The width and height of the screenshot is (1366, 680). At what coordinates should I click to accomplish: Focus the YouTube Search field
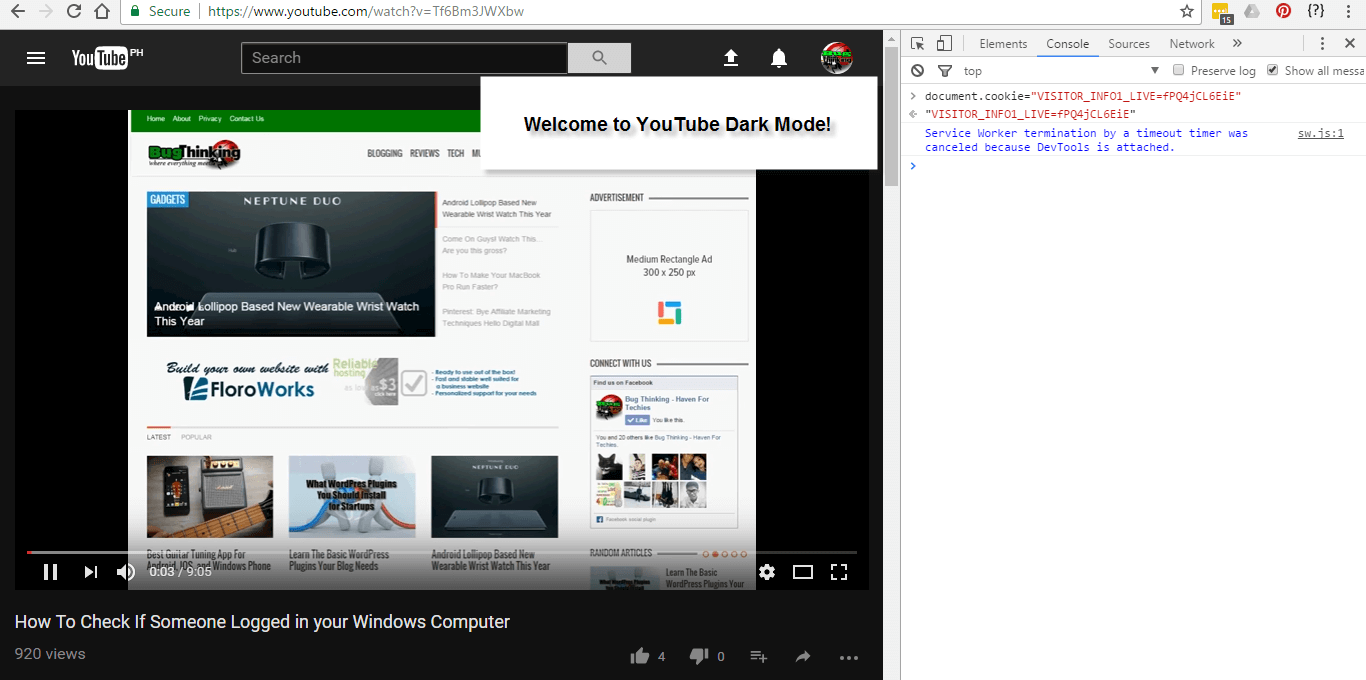(x=404, y=58)
